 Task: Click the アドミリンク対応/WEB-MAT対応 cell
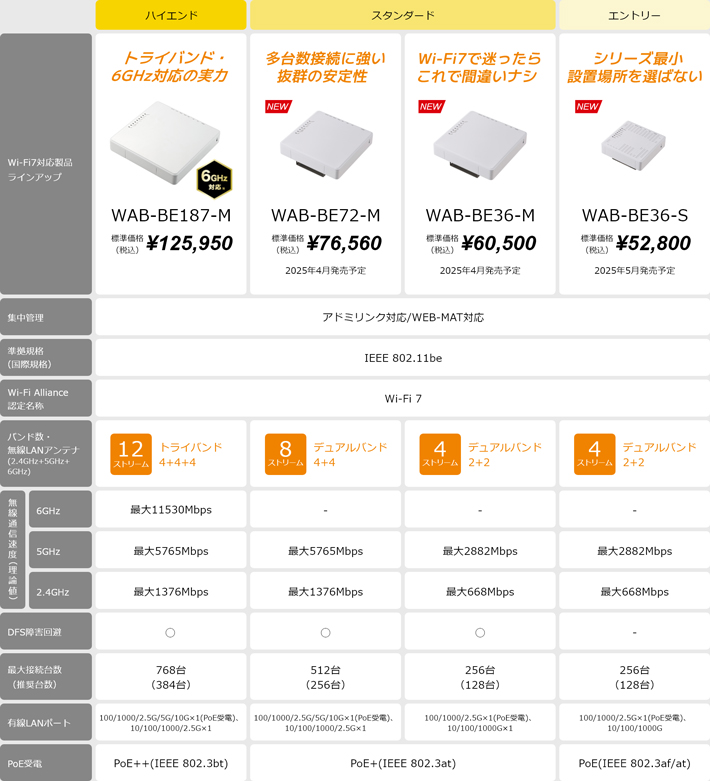tap(403, 317)
